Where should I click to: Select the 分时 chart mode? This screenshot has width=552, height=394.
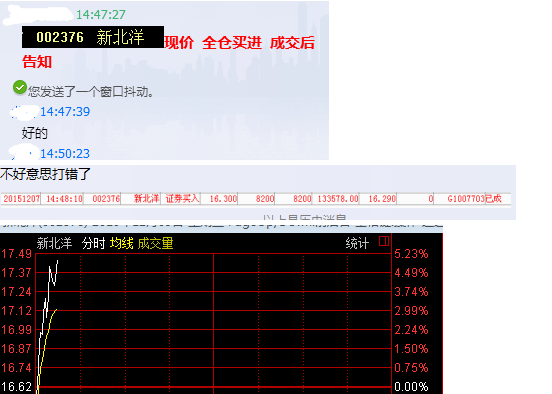tap(93, 243)
